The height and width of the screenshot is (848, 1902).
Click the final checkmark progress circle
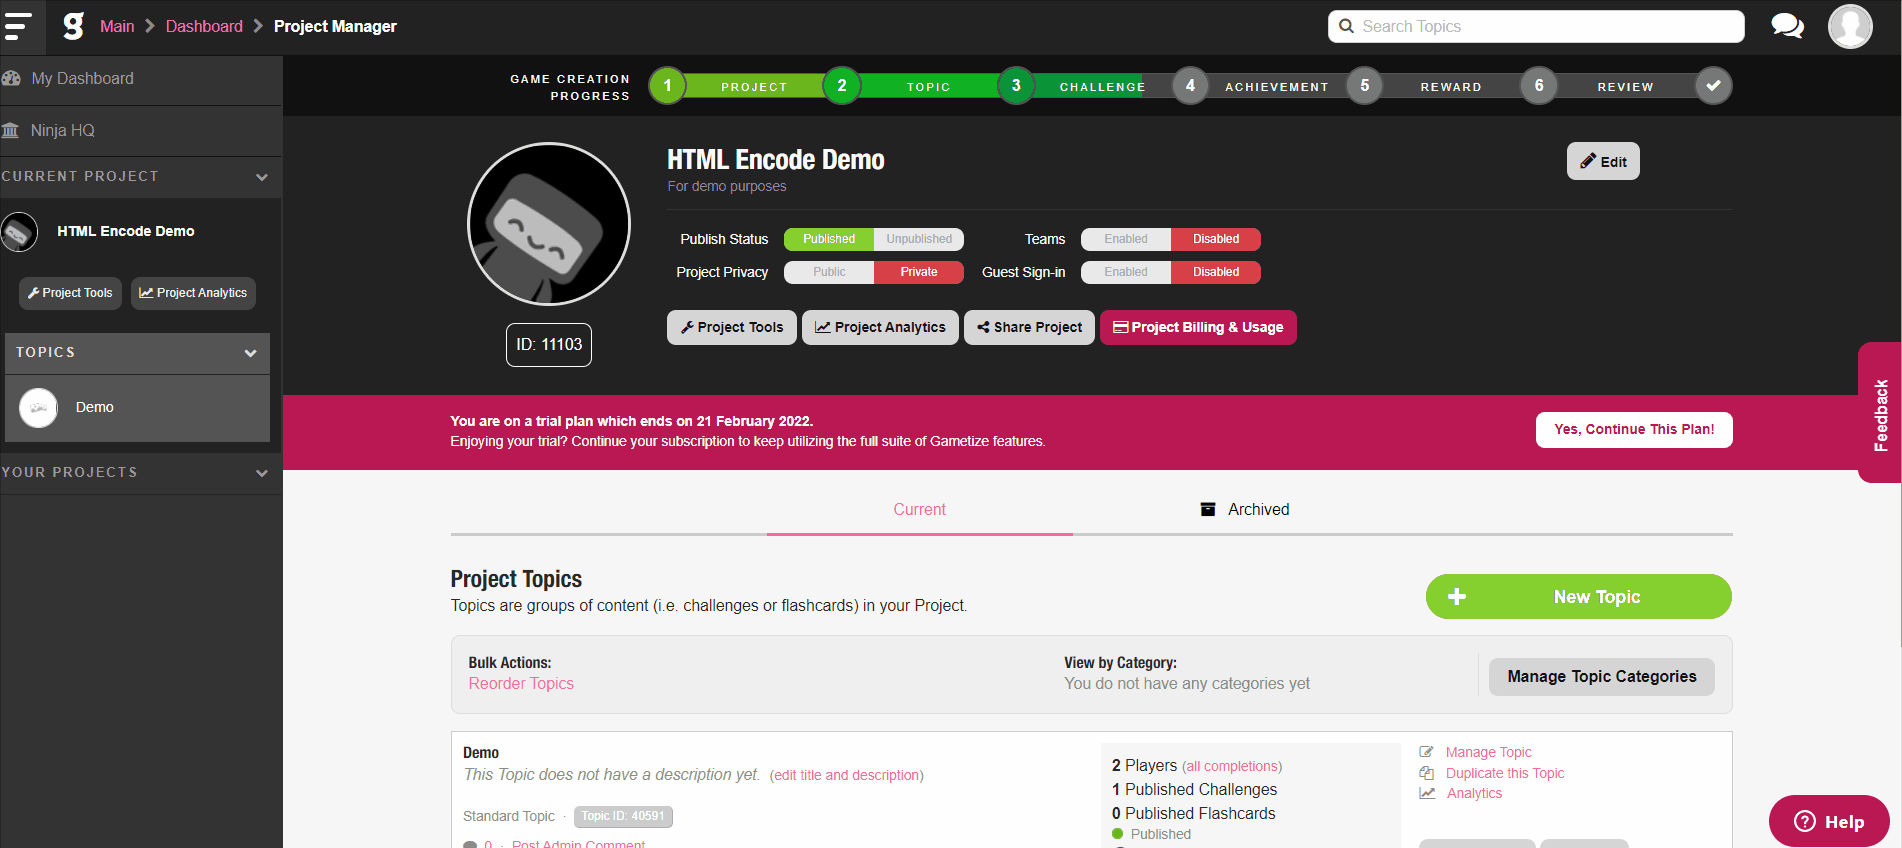coord(1713,86)
